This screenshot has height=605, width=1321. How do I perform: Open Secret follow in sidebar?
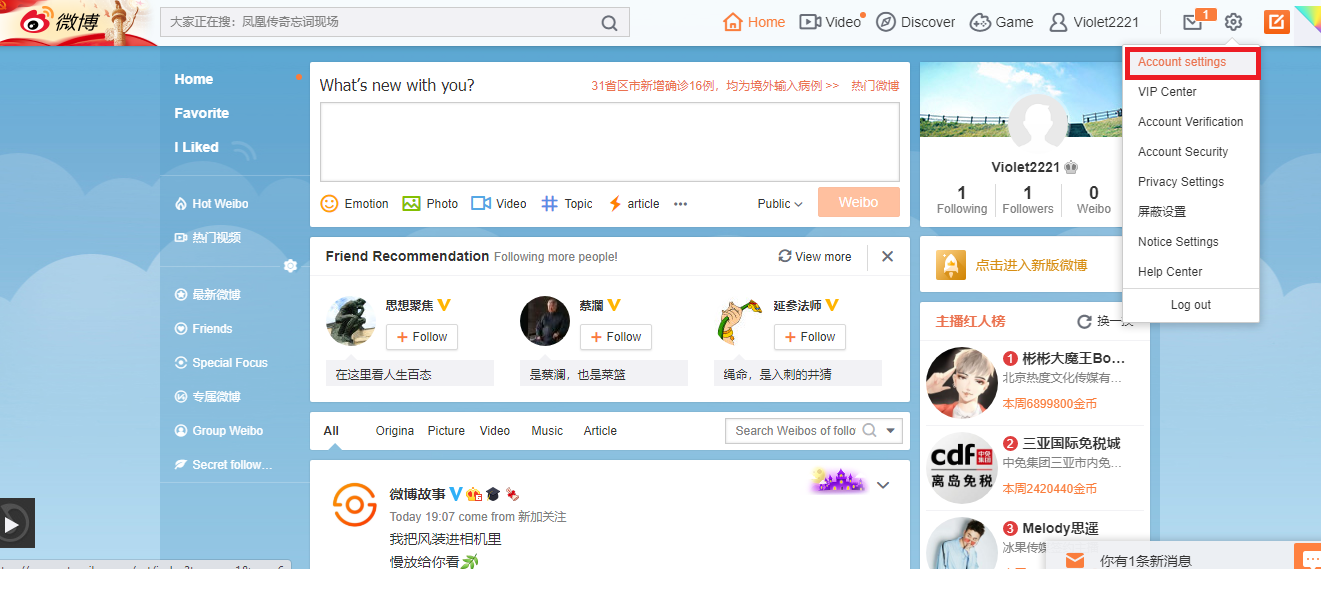point(224,464)
